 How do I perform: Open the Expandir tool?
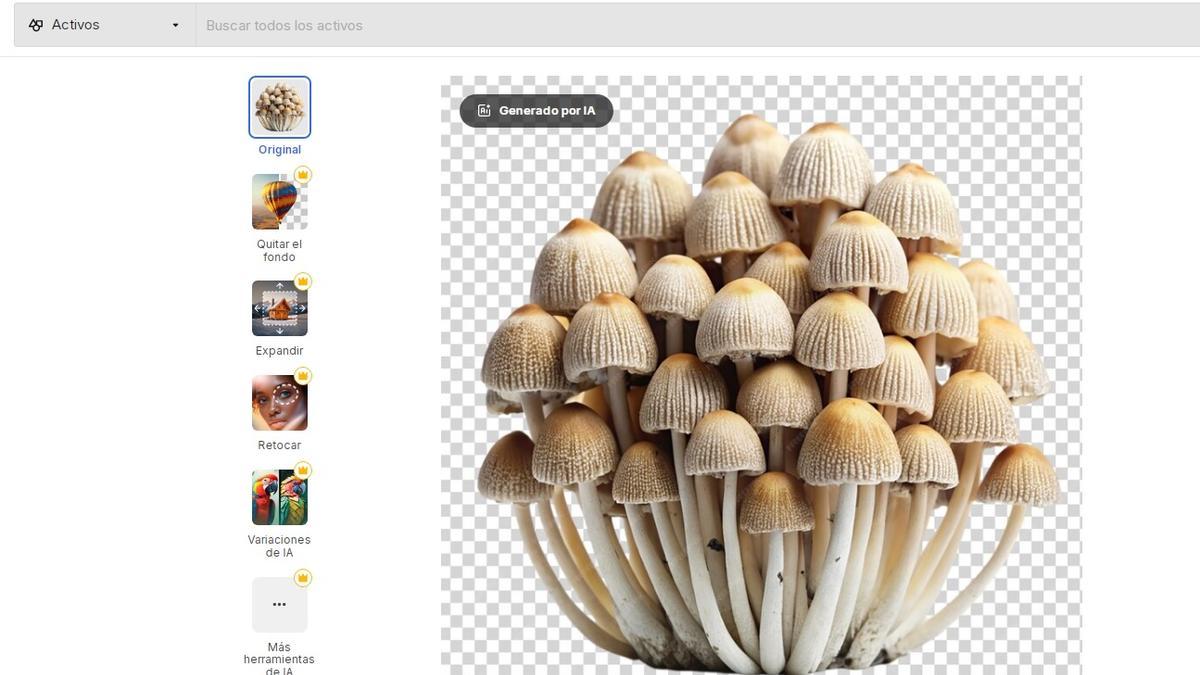coord(279,308)
